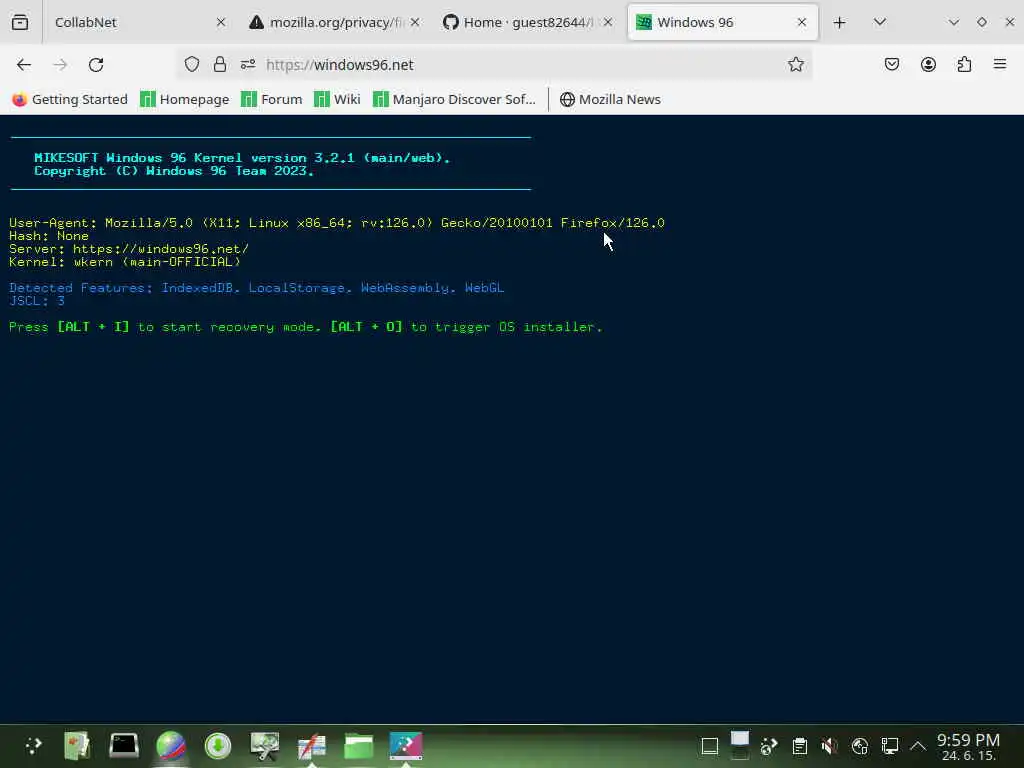The height and width of the screenshot is (768, 1024).
Task: Open Firefox View in the tab strip
Action: [x=20, y=22]
